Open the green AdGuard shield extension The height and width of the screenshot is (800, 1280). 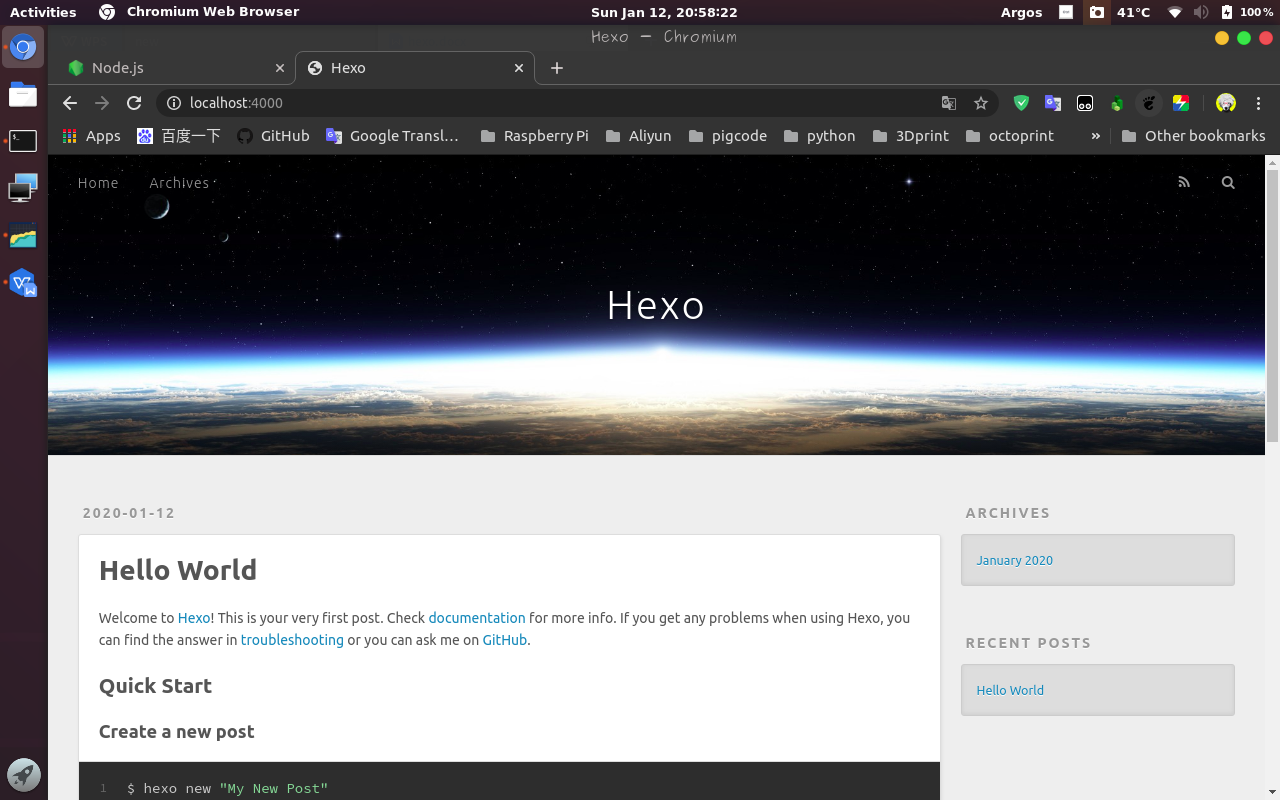pyautogui.click(x=1021, y=103)
